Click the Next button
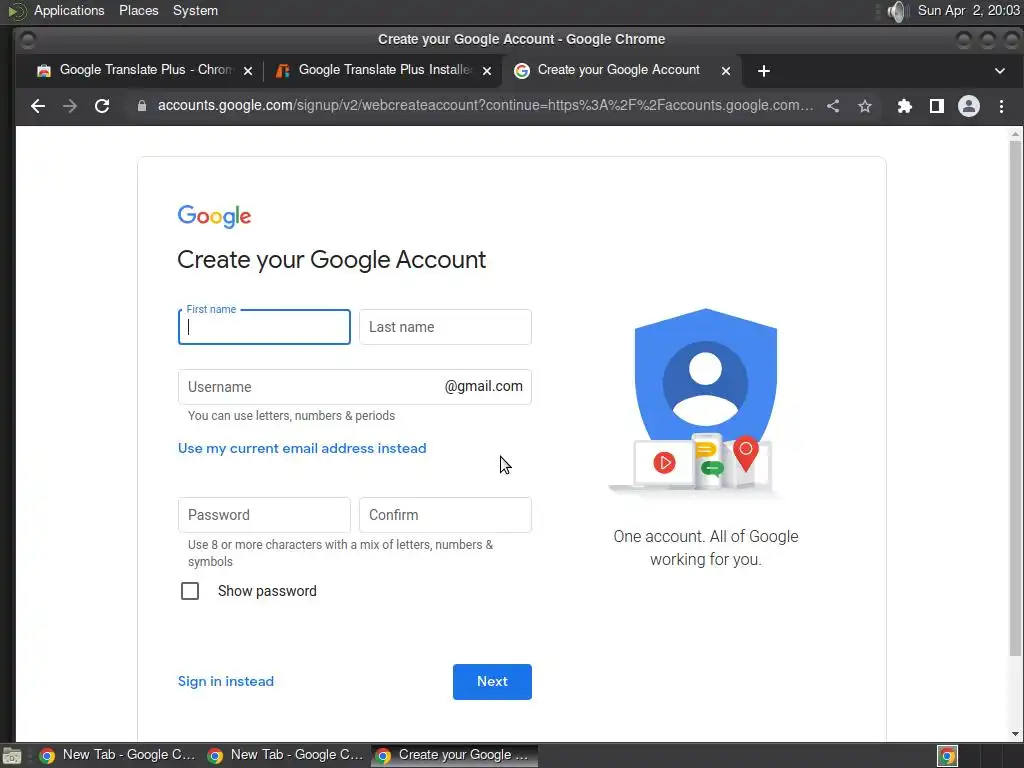The image size is (1024, 768). coord(492,682)
